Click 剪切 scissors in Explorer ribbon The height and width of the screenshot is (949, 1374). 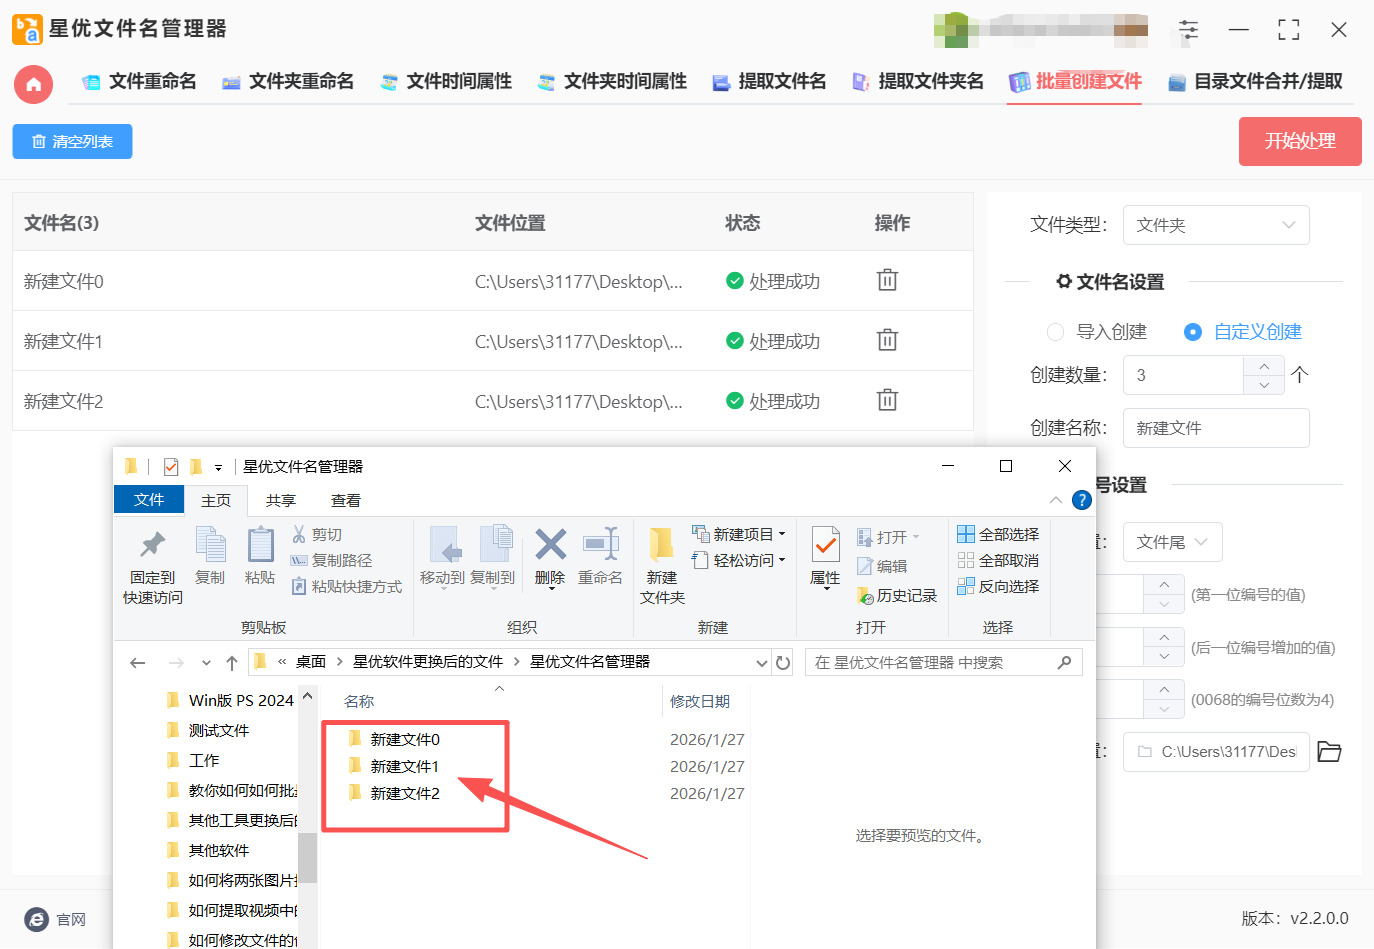317,535
